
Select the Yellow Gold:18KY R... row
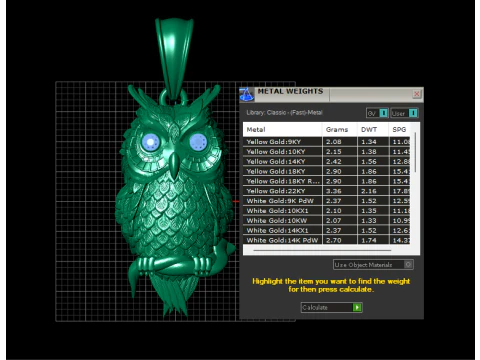coord(327,181)
